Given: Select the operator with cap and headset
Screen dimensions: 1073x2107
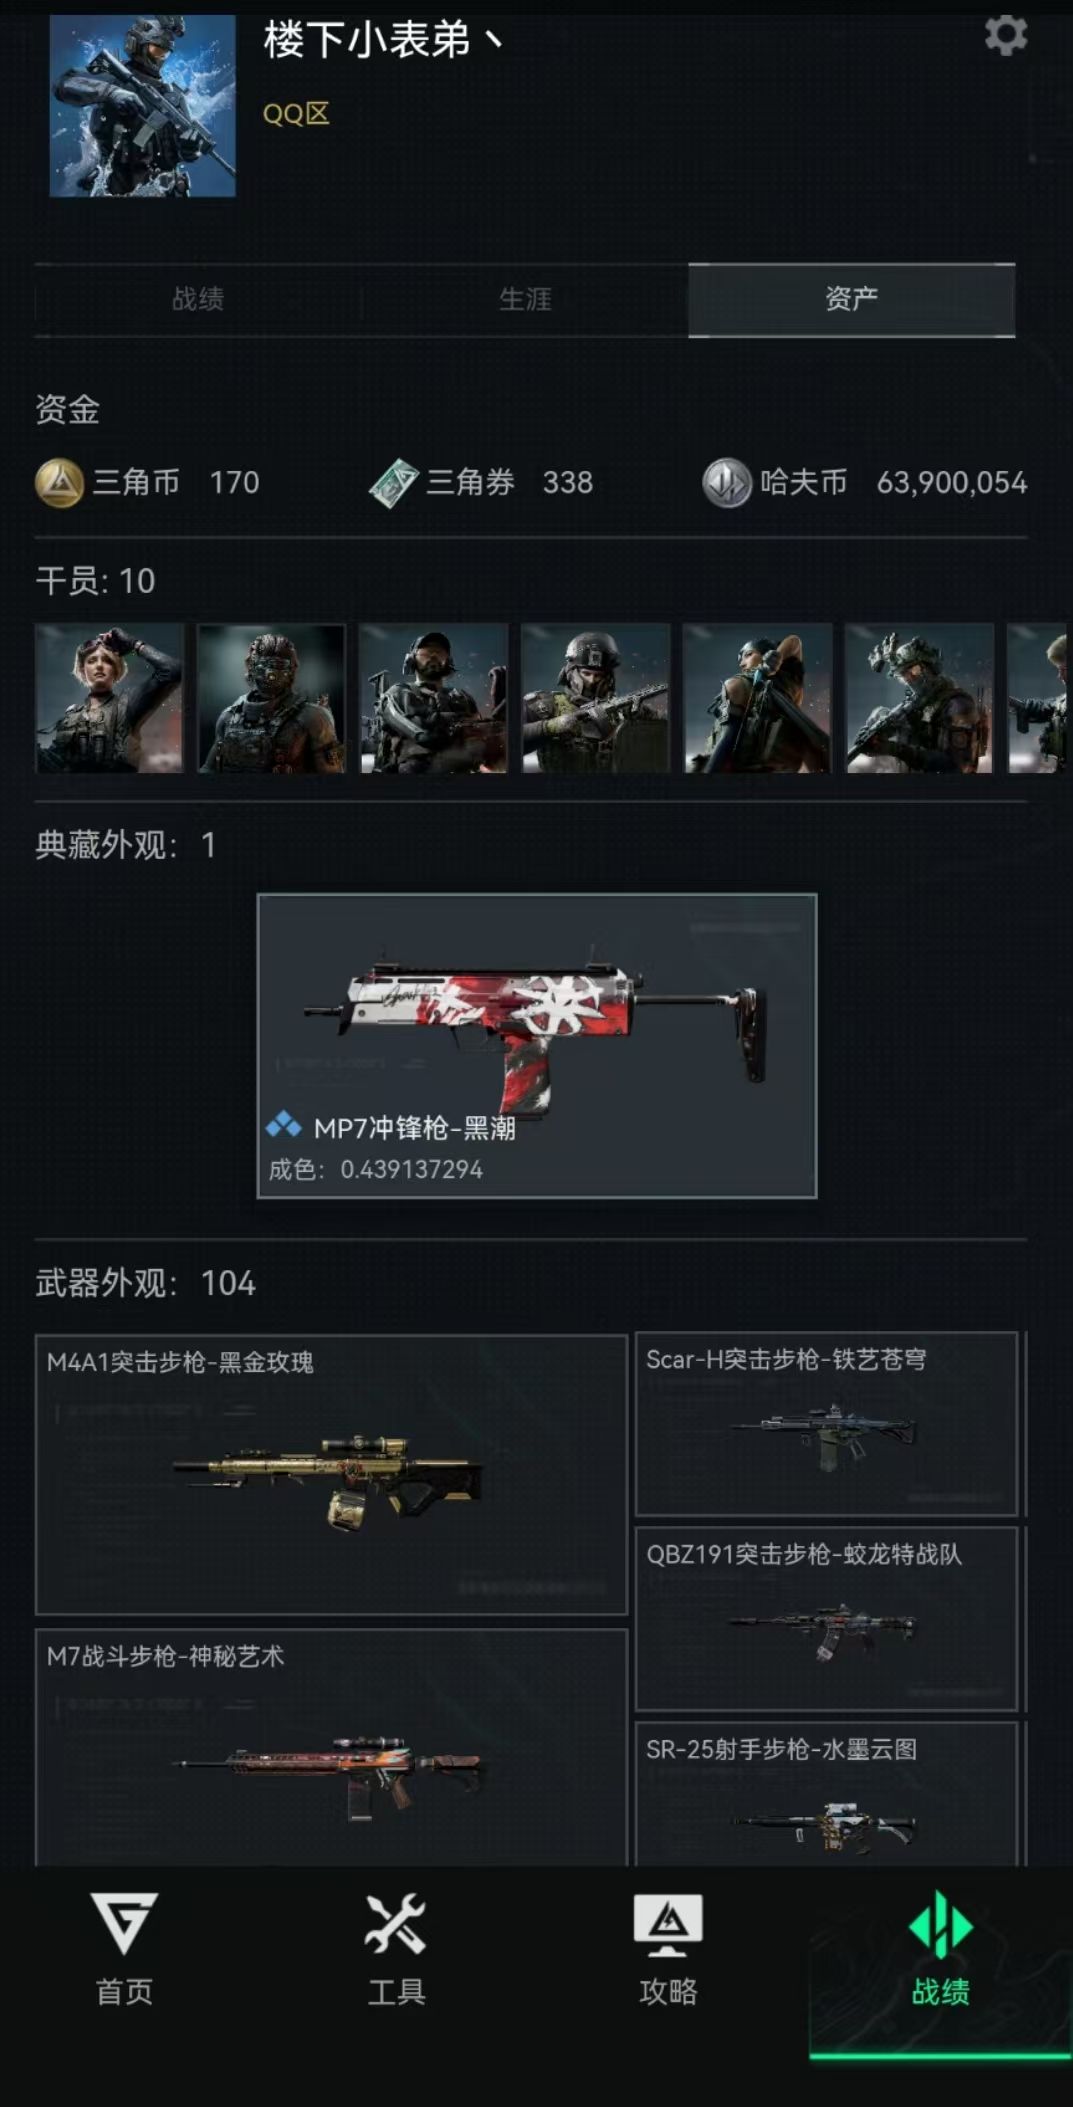Looking at the screenshot, I should tap(434, 698).
